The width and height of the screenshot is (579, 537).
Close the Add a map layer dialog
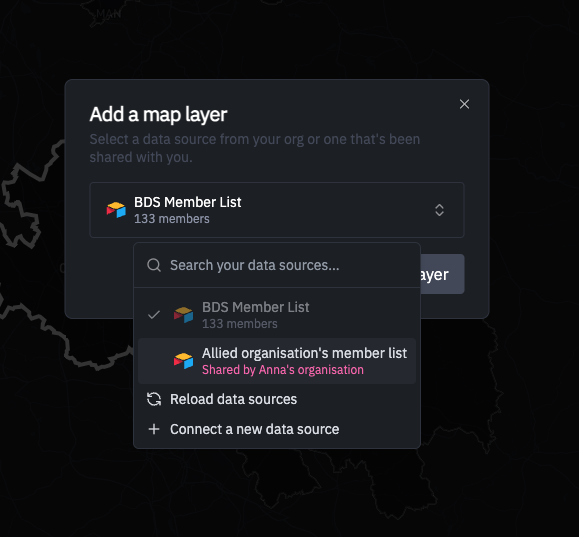click(x=464, y=104)
